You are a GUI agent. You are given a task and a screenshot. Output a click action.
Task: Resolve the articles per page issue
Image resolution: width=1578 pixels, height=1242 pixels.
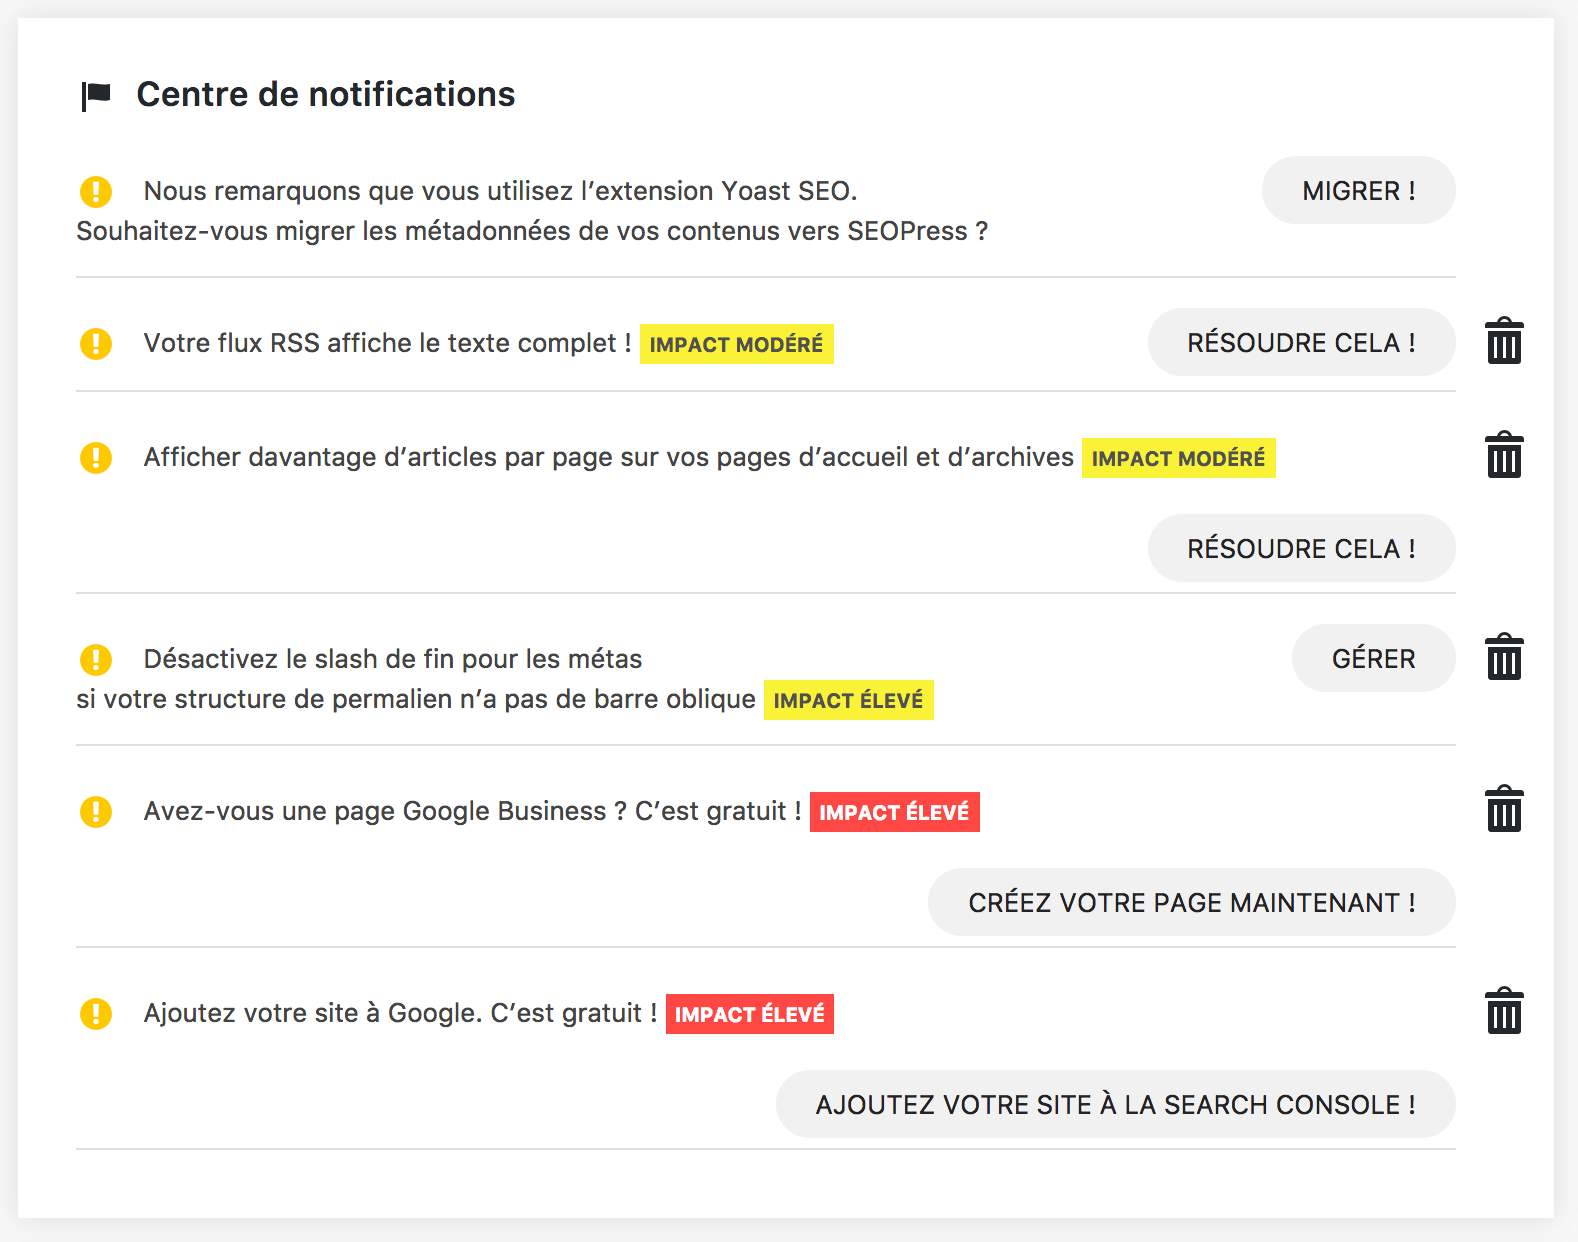point(1300,549)
